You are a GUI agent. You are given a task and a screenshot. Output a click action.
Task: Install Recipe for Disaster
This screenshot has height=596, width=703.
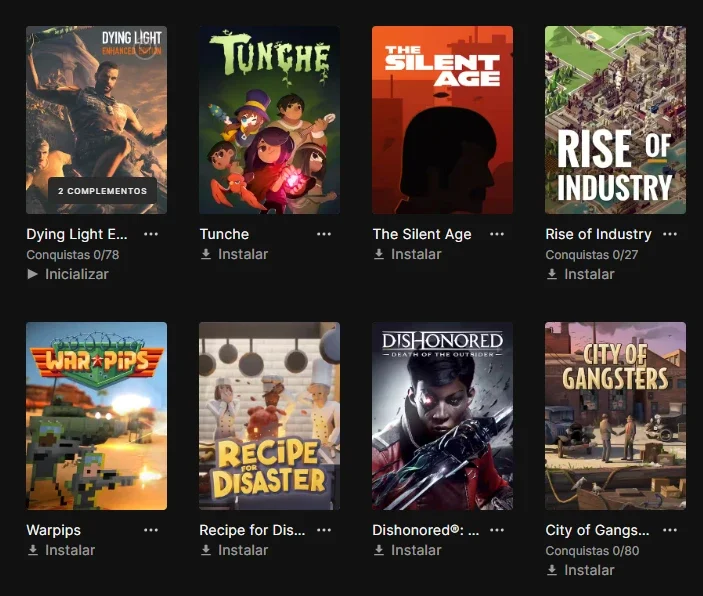234,550
